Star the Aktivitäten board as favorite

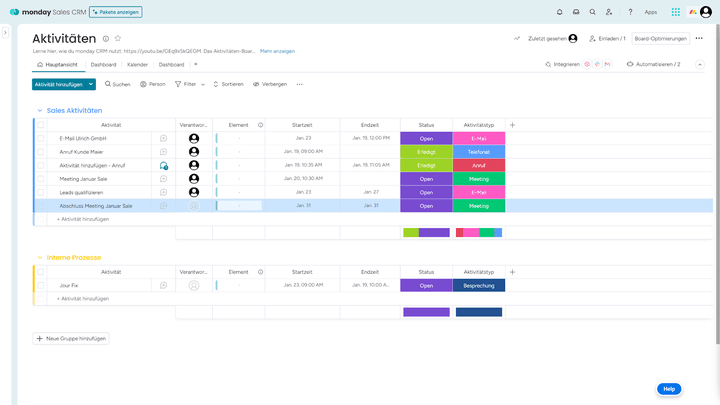click(118, 38)
